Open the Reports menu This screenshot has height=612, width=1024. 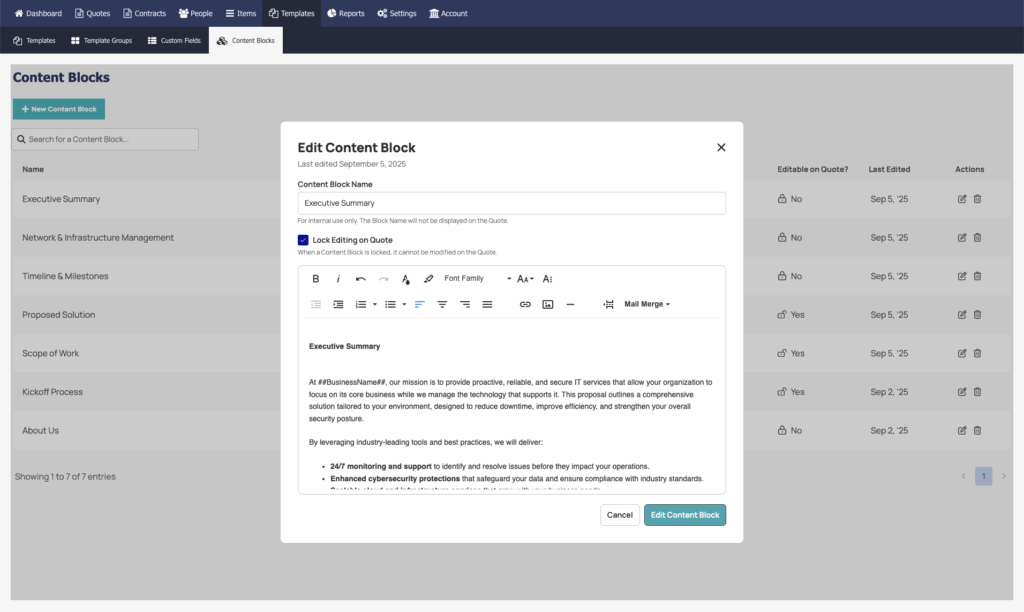(x=345, y=13)
